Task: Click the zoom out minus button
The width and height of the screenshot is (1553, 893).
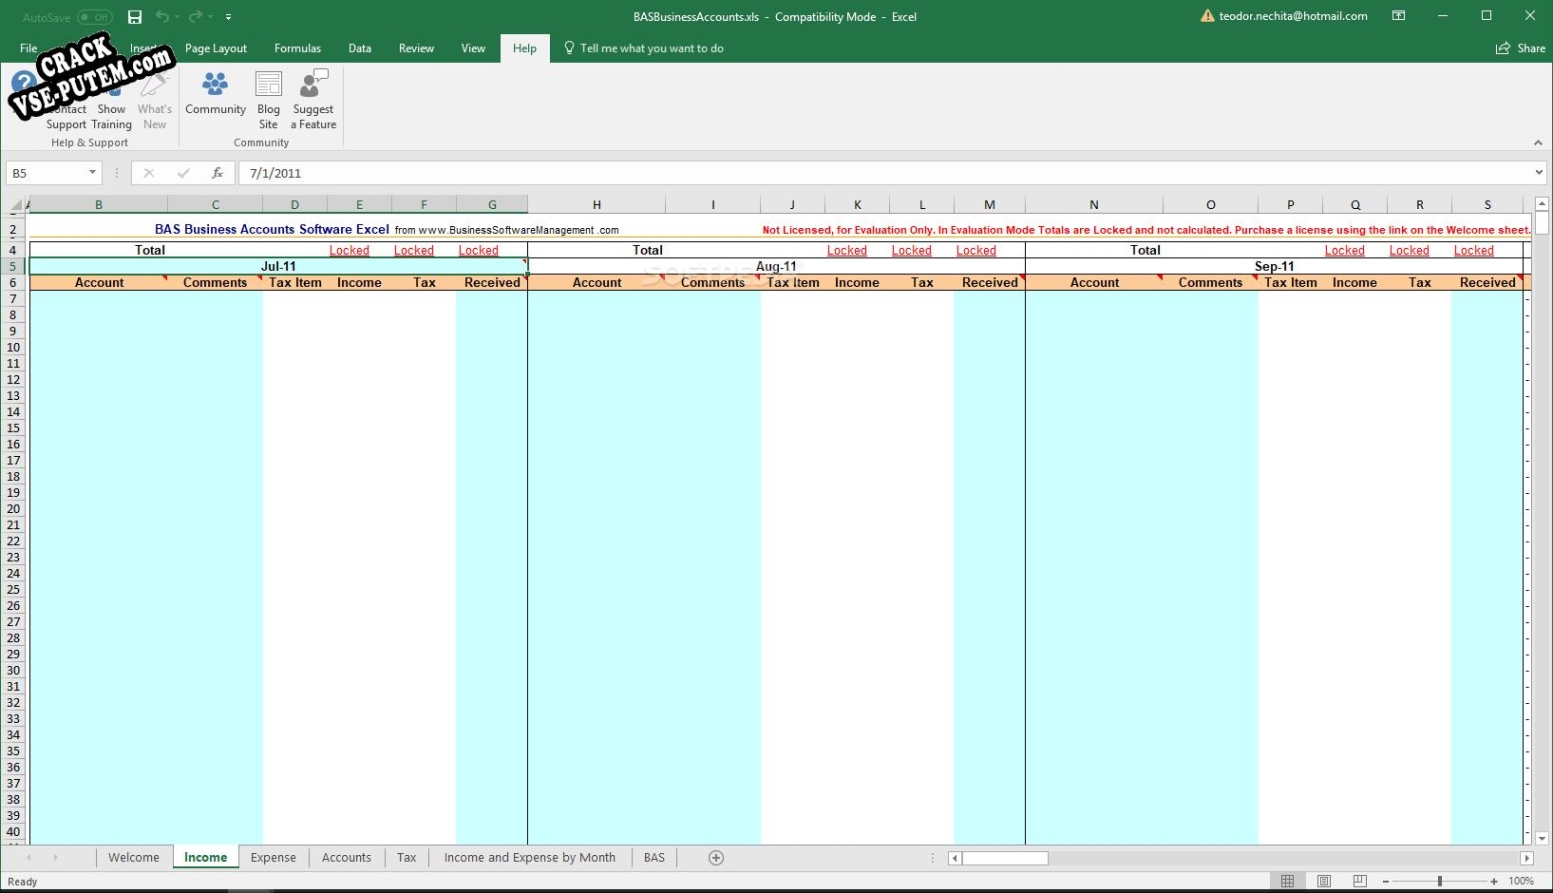Action: [1386, 881]
